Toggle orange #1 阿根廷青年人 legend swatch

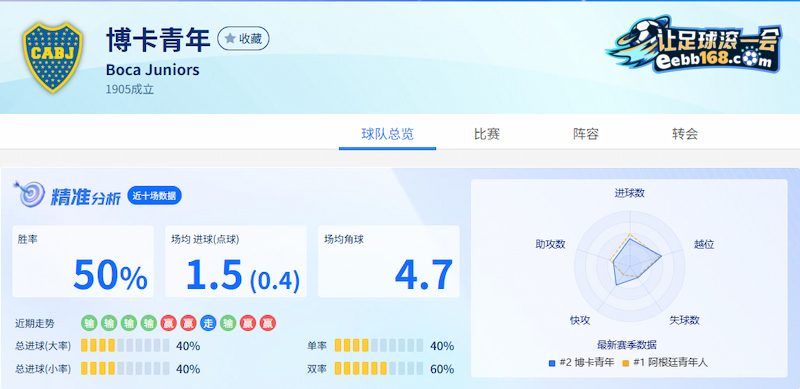coord(626,363)
